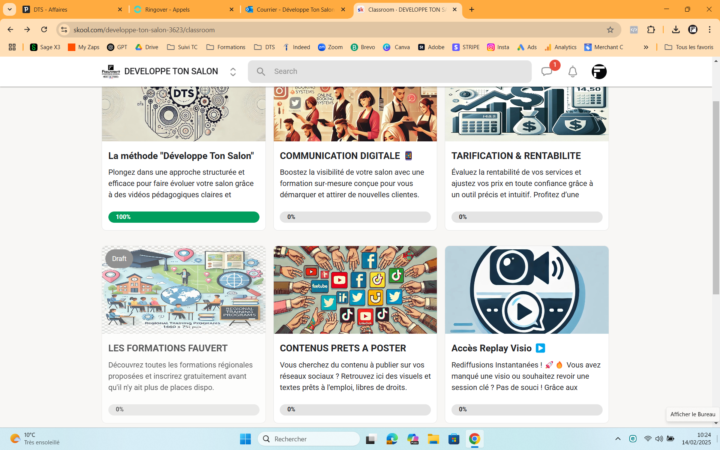The image size is (720, 450).
Task: Open the Zoom bookmark
Action: click(x=330, y=47)
